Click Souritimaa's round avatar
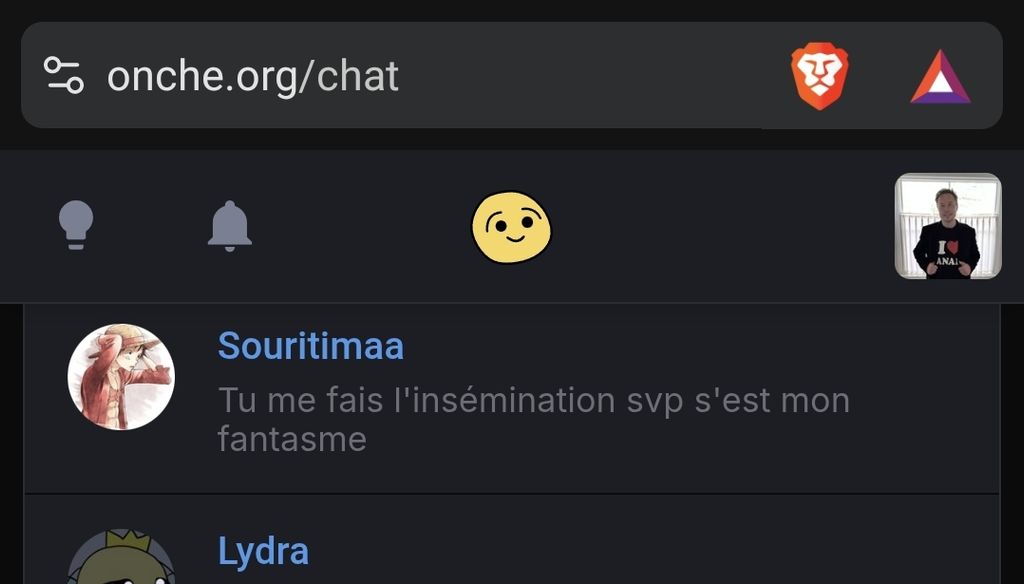Image resolution: width=1024 pixels, height=584 pixels. [x=121, y=377]
